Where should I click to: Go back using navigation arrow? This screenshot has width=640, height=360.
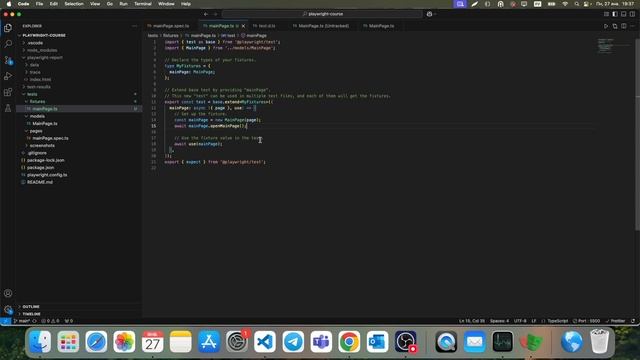[x=206, y=14]
